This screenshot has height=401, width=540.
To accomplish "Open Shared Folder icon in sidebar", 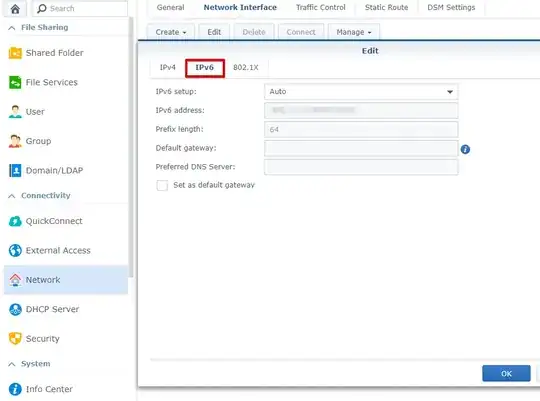I will [15, 53].
